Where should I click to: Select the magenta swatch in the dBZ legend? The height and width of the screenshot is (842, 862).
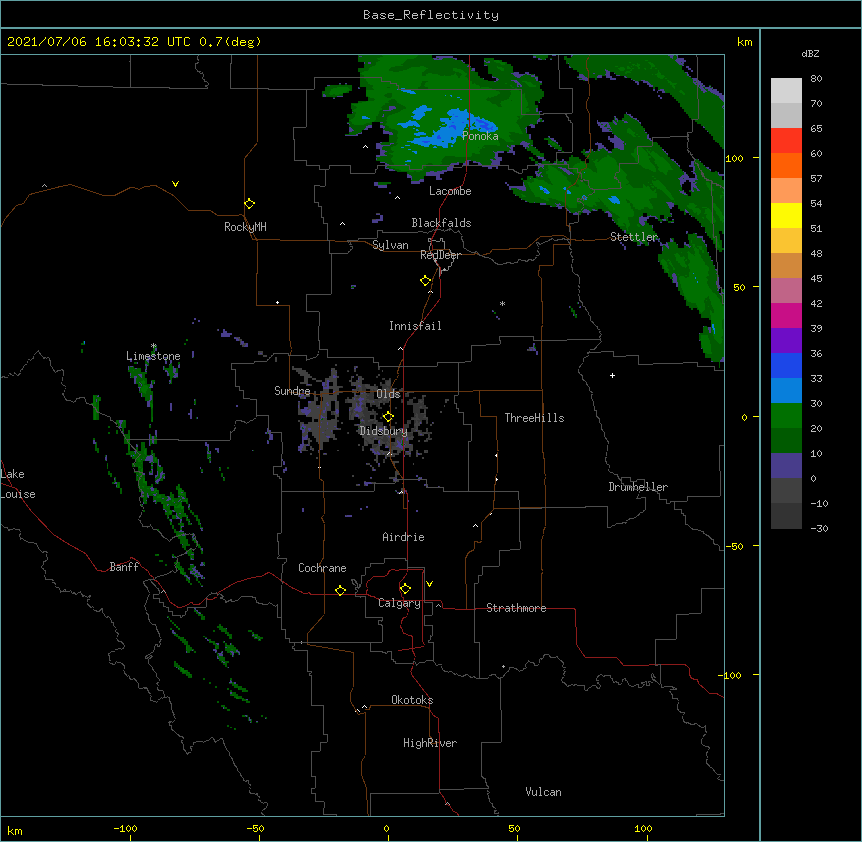pyautogui.click(x=786, y=316)
